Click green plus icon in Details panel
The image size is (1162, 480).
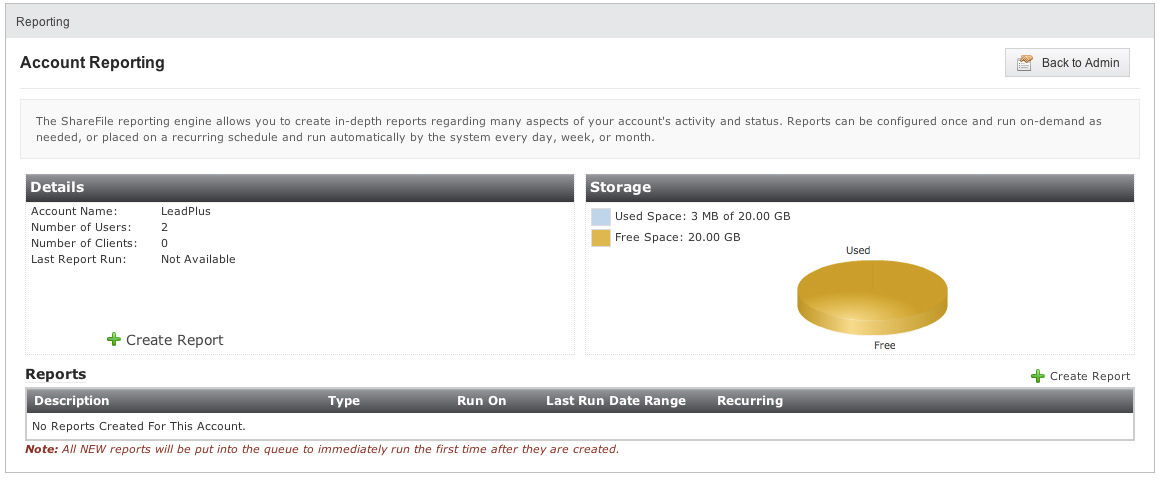coord(113,339)
